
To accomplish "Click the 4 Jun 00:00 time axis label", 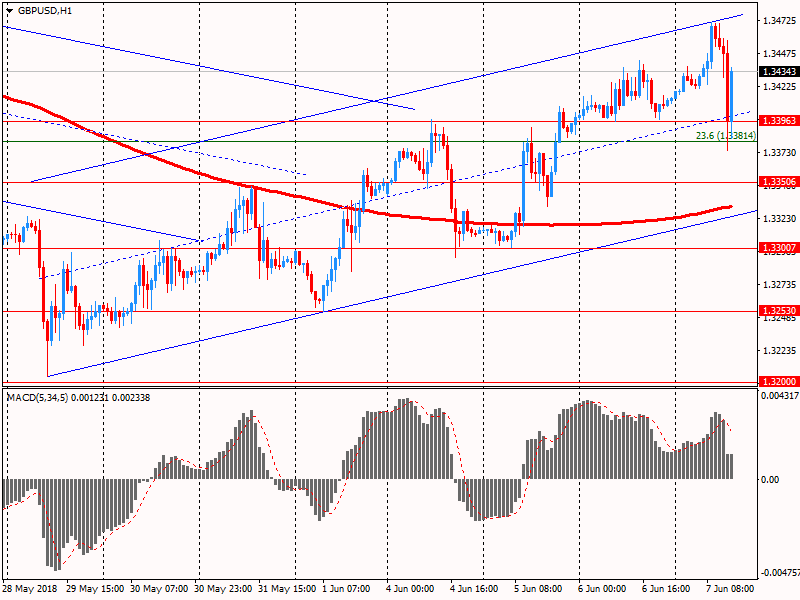I will point(410,589).
